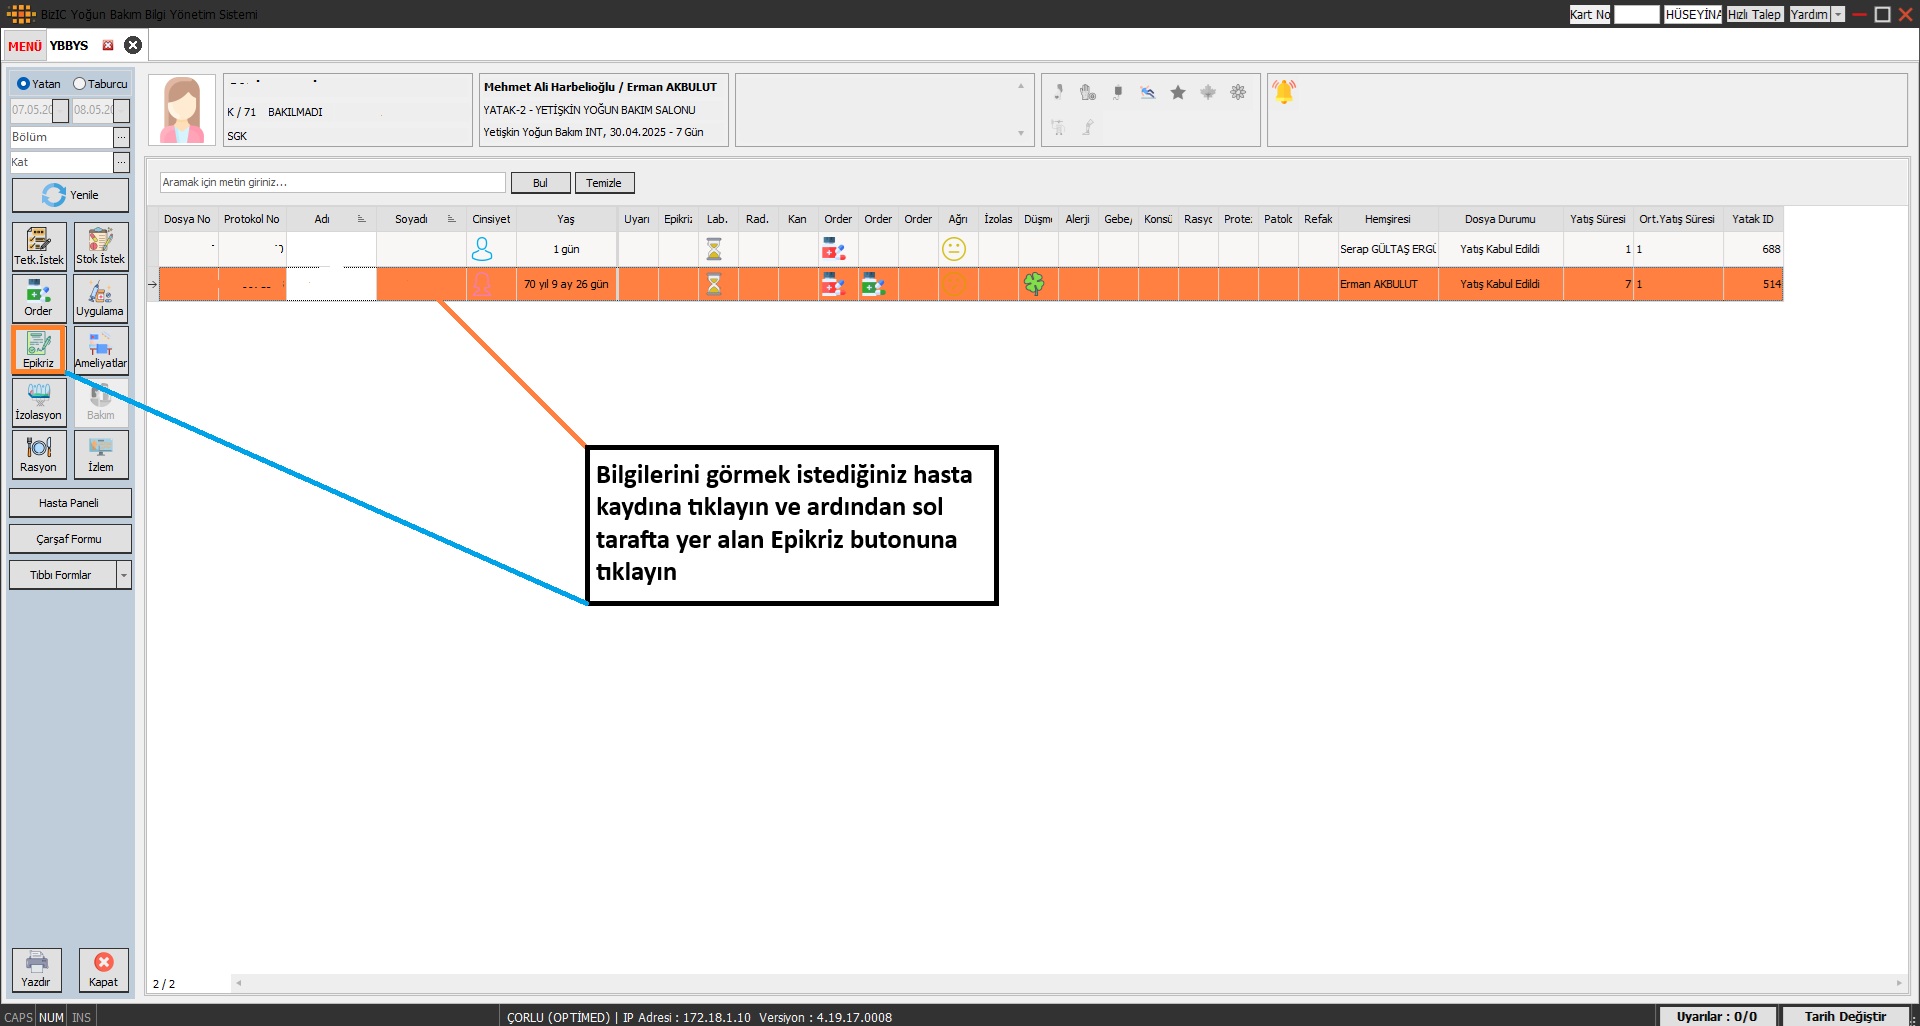
Task: Open the Order icon in sidebar
Action: pyautogui.click(x=39, y=298)
